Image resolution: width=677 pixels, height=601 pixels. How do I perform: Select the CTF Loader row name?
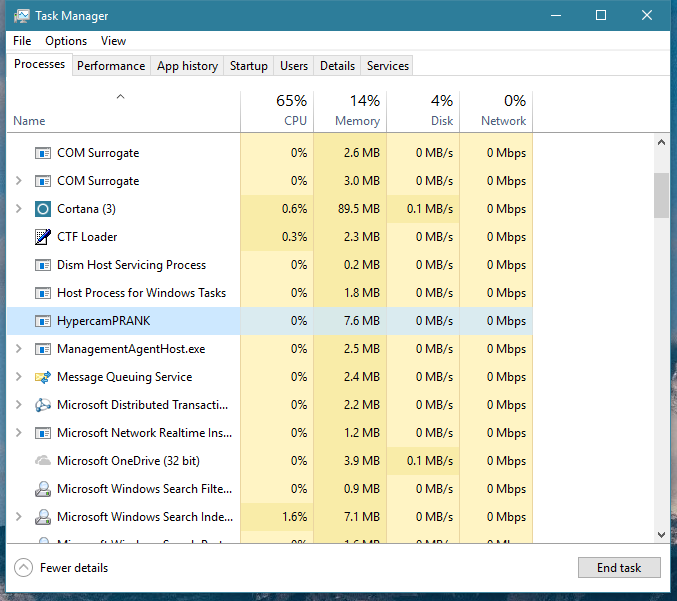point(87,237)
